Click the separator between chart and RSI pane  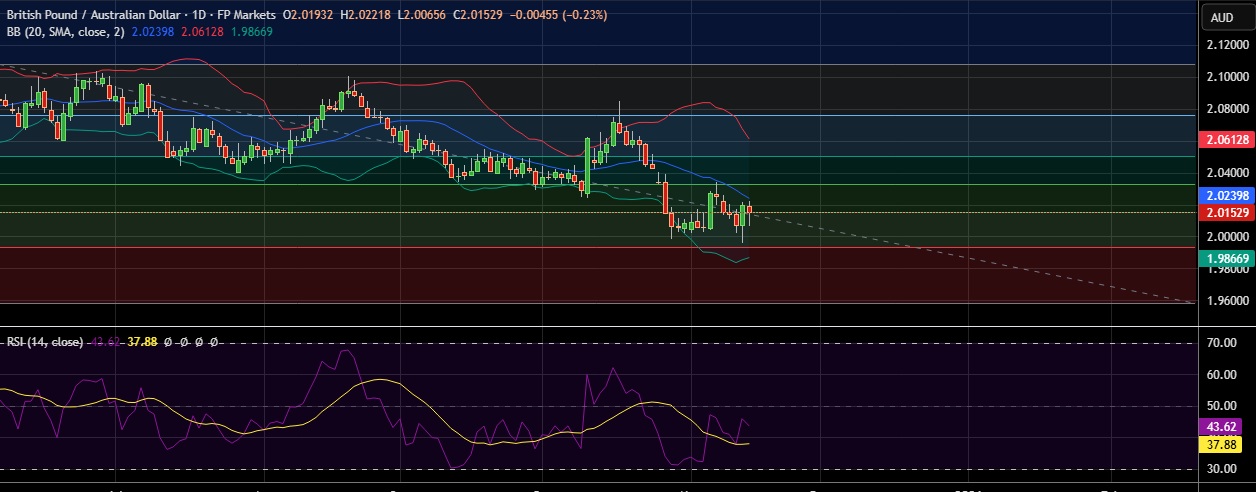[600, 326]
